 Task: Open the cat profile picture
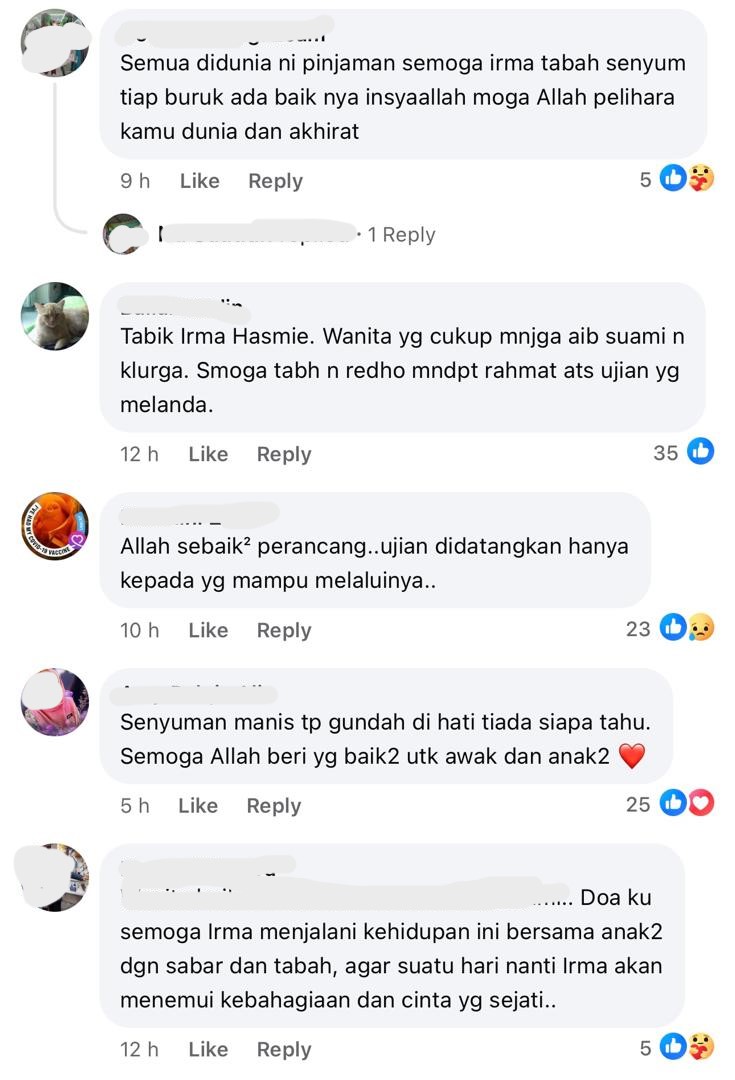coord(55,316)
